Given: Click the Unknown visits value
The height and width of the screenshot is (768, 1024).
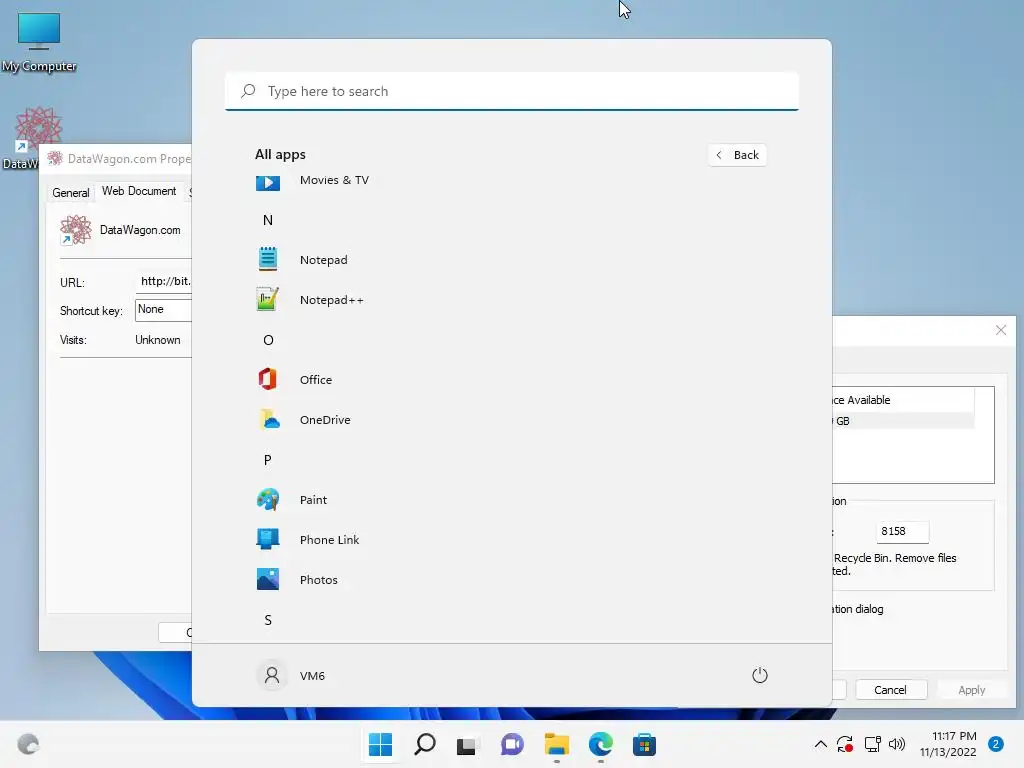Looking at the screenshot, I should [157, 340].
